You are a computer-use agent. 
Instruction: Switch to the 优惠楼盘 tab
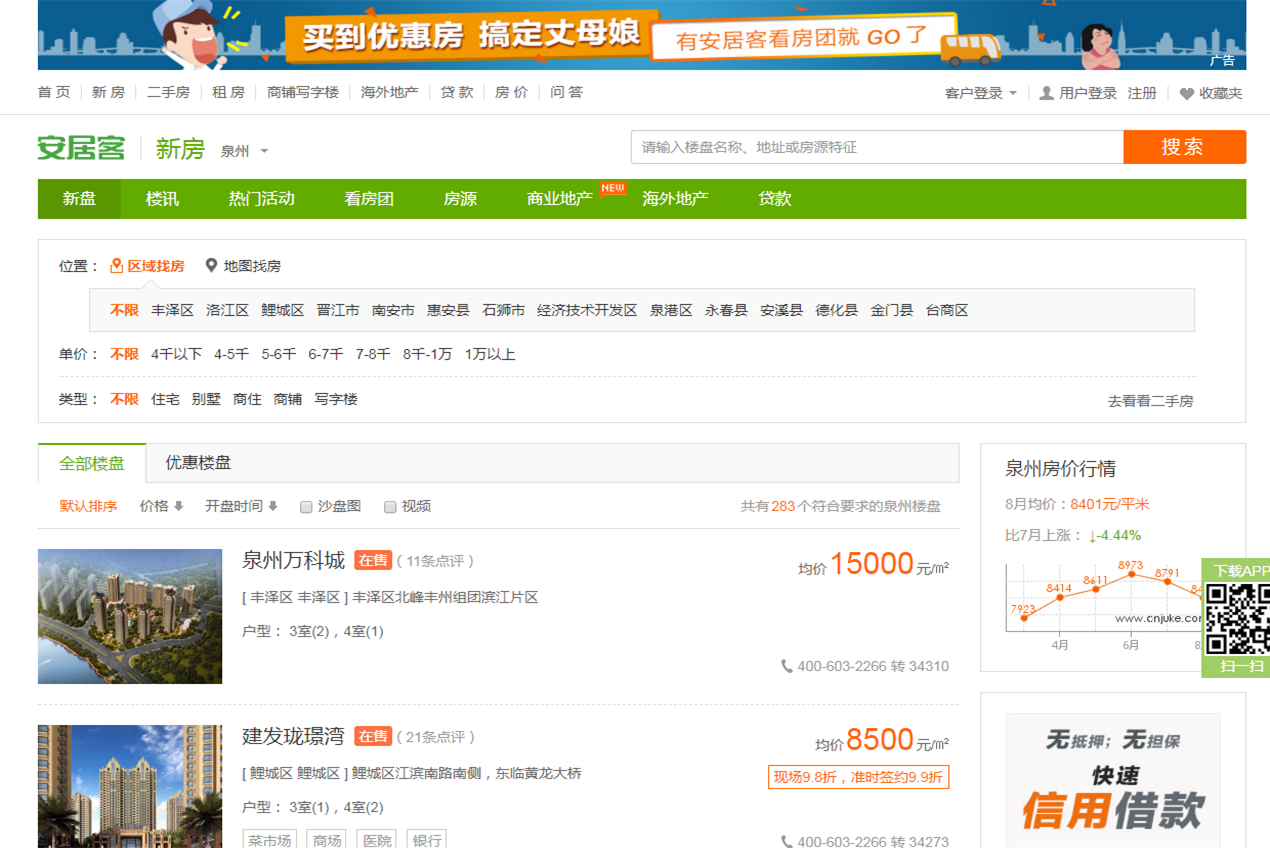(x=198, y=463)
